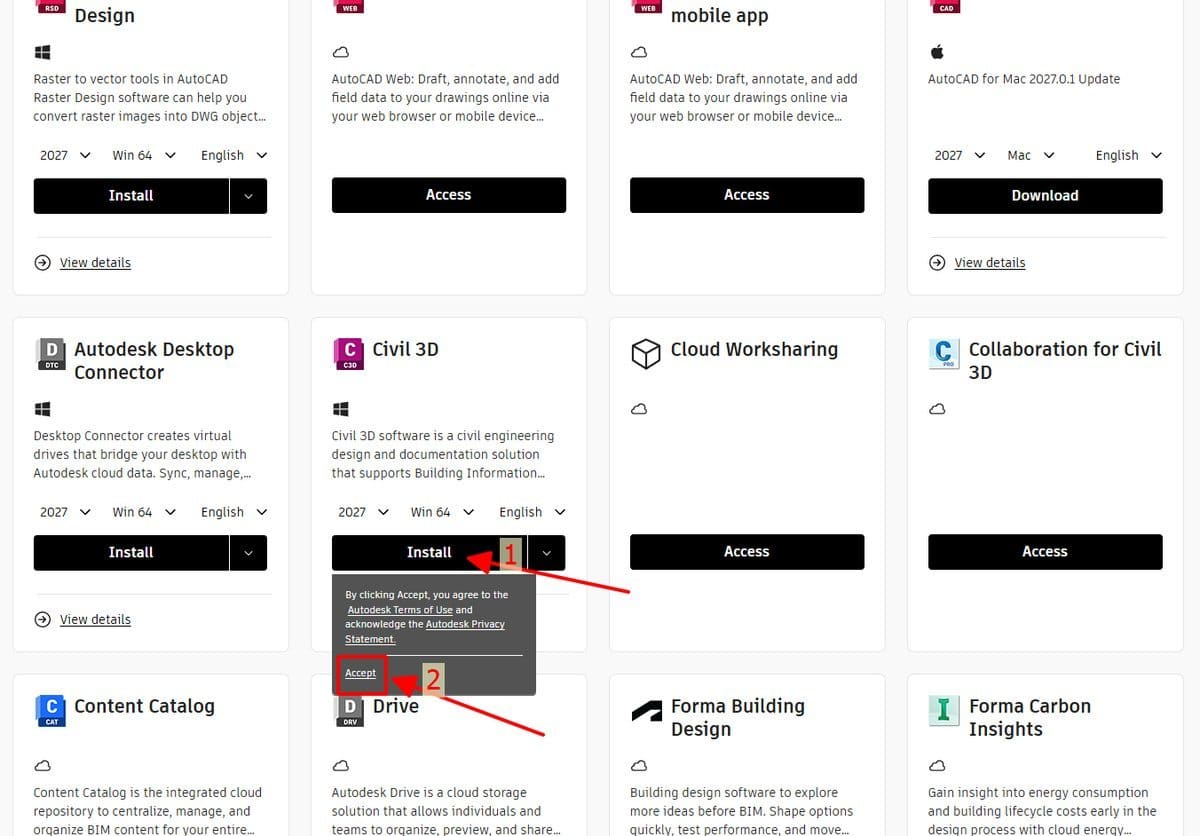Click arrow icon beside Desktop Connector View details
This screenshot has height=836, width=1200.
42,620
